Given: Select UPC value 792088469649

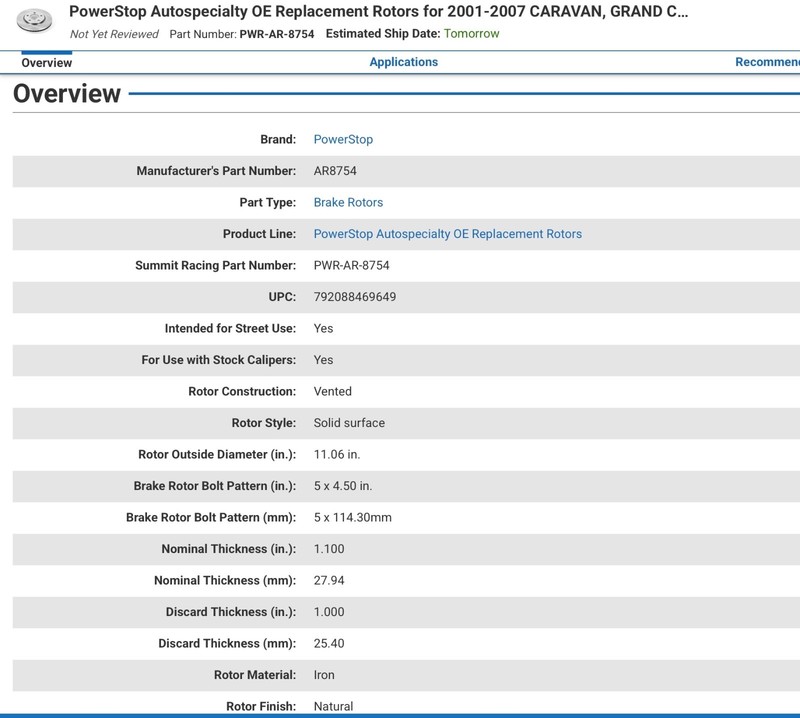Looking at the screenshot, I should (355, 296).
